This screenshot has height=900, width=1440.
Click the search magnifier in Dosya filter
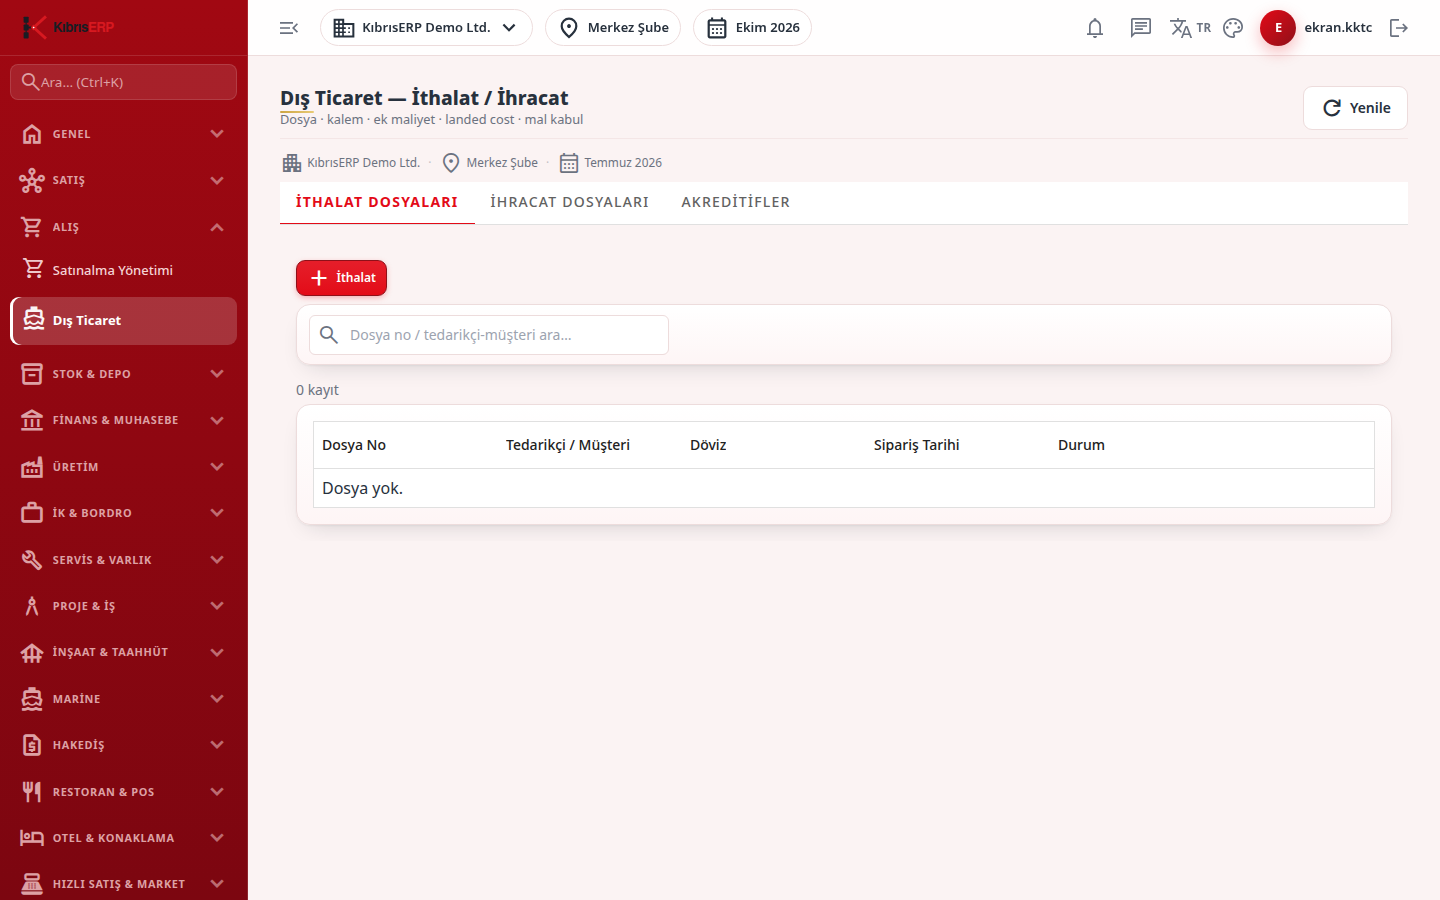(329, 335)
